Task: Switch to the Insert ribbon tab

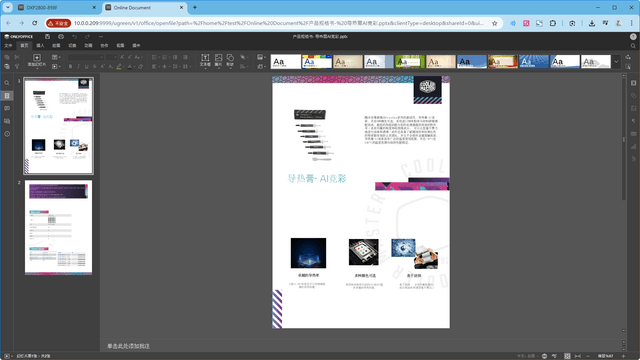Action: 40,46
